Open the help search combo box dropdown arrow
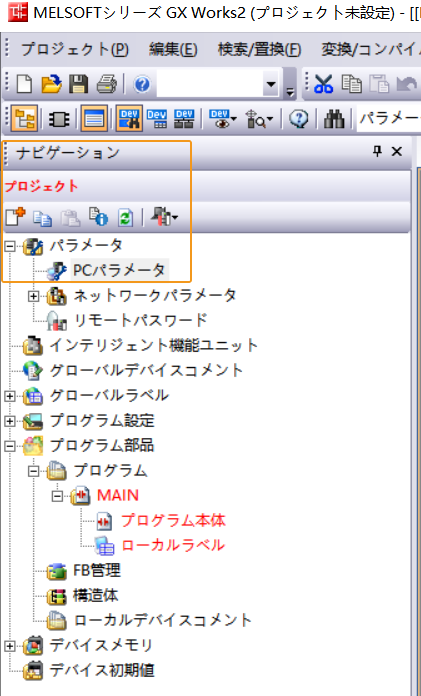Viewport: 421px width, 696px height. click(270, 83)
